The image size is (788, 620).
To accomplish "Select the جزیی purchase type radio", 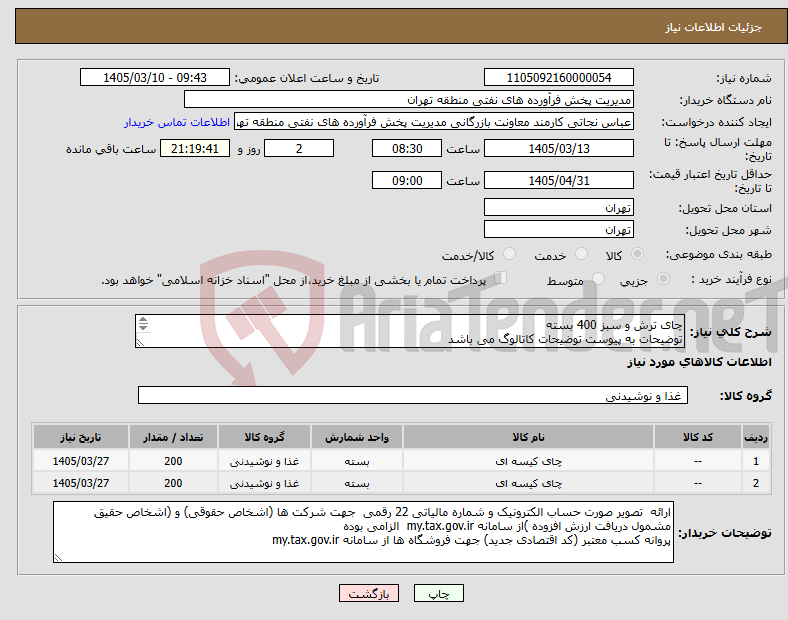I will (663, 279).
